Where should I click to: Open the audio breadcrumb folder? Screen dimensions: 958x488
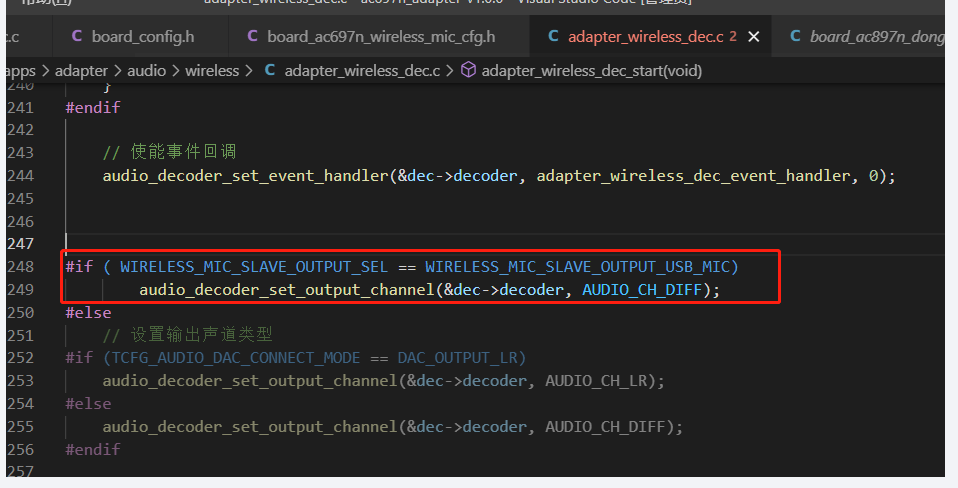pyautogui.click(x=147, y=71)
